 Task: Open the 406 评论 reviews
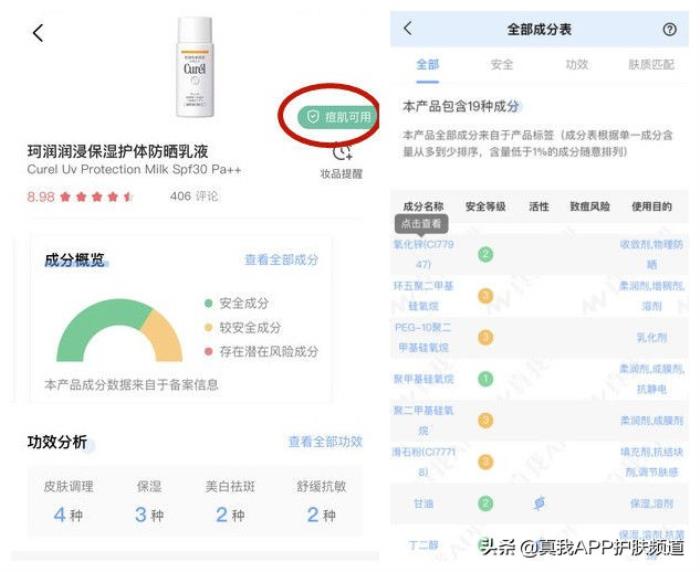click(194, 196)
